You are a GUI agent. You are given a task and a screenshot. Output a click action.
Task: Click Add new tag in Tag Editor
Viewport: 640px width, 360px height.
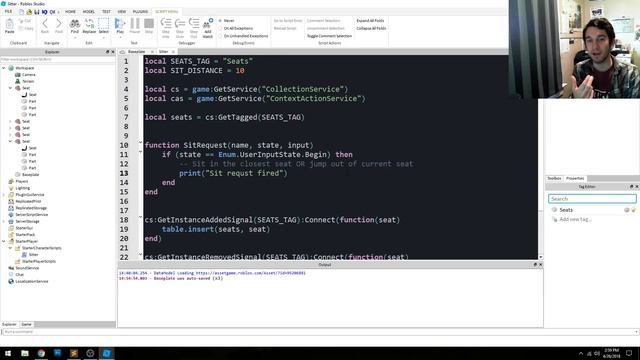(x=575, y=219)
